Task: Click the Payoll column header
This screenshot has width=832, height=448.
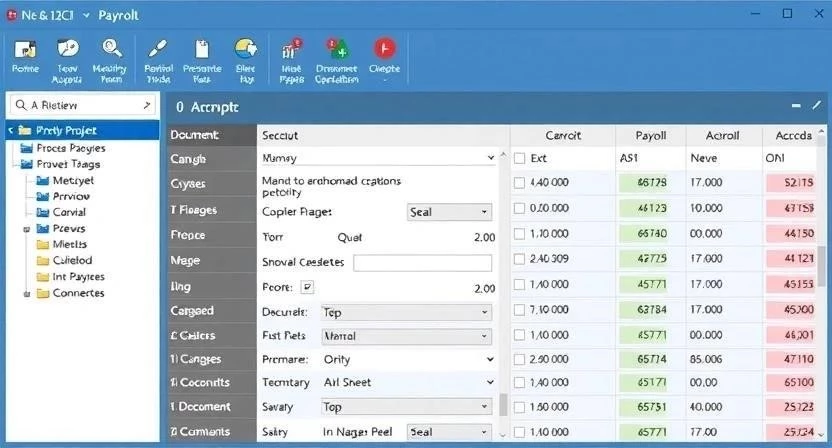Action: (x=651, y=136)
